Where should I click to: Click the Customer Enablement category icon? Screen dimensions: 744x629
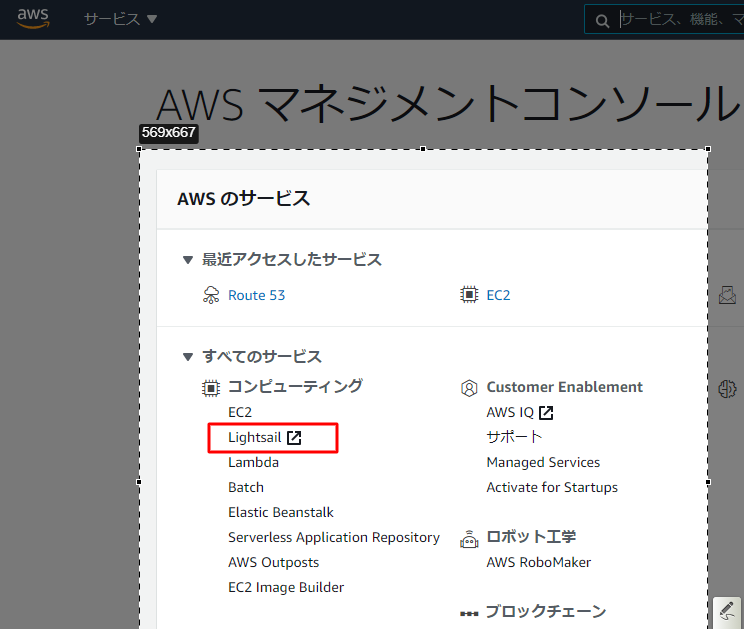coord(468,388)
